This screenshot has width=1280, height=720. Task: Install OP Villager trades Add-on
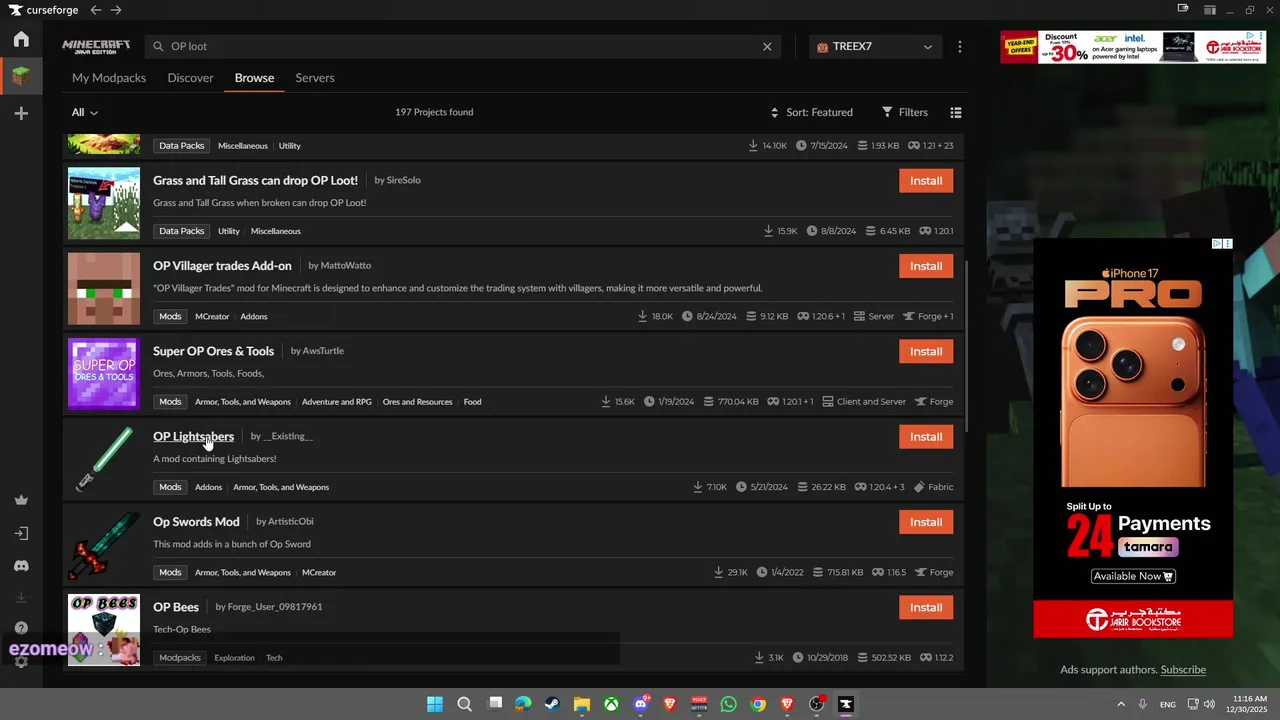click(926, 266)
